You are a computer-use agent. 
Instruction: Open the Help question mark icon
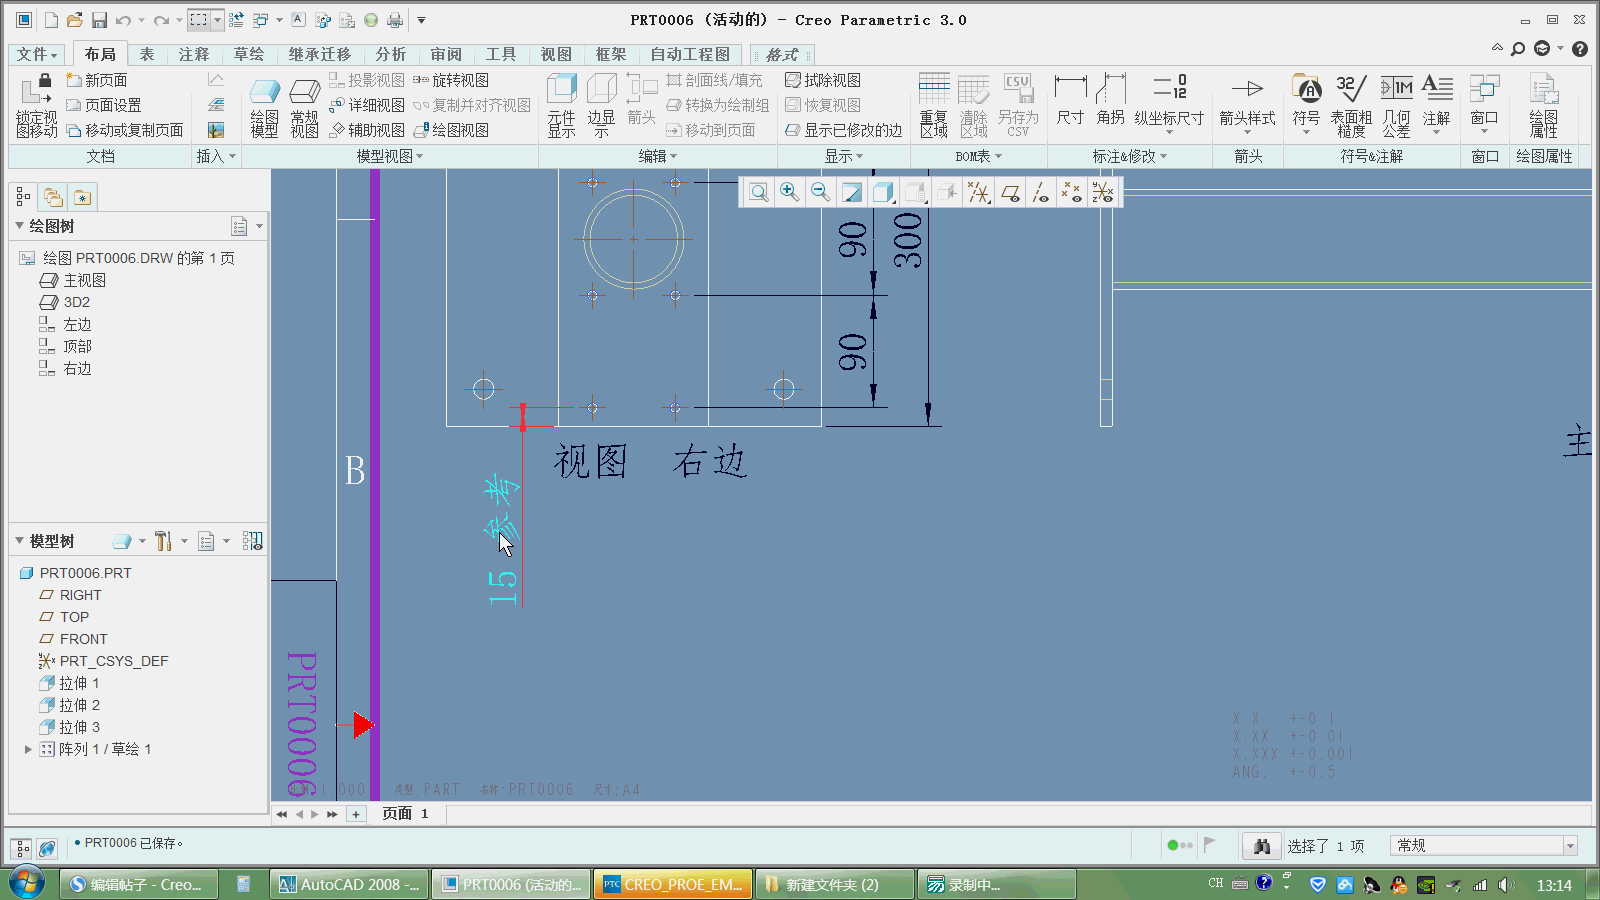coord(1580,49)
